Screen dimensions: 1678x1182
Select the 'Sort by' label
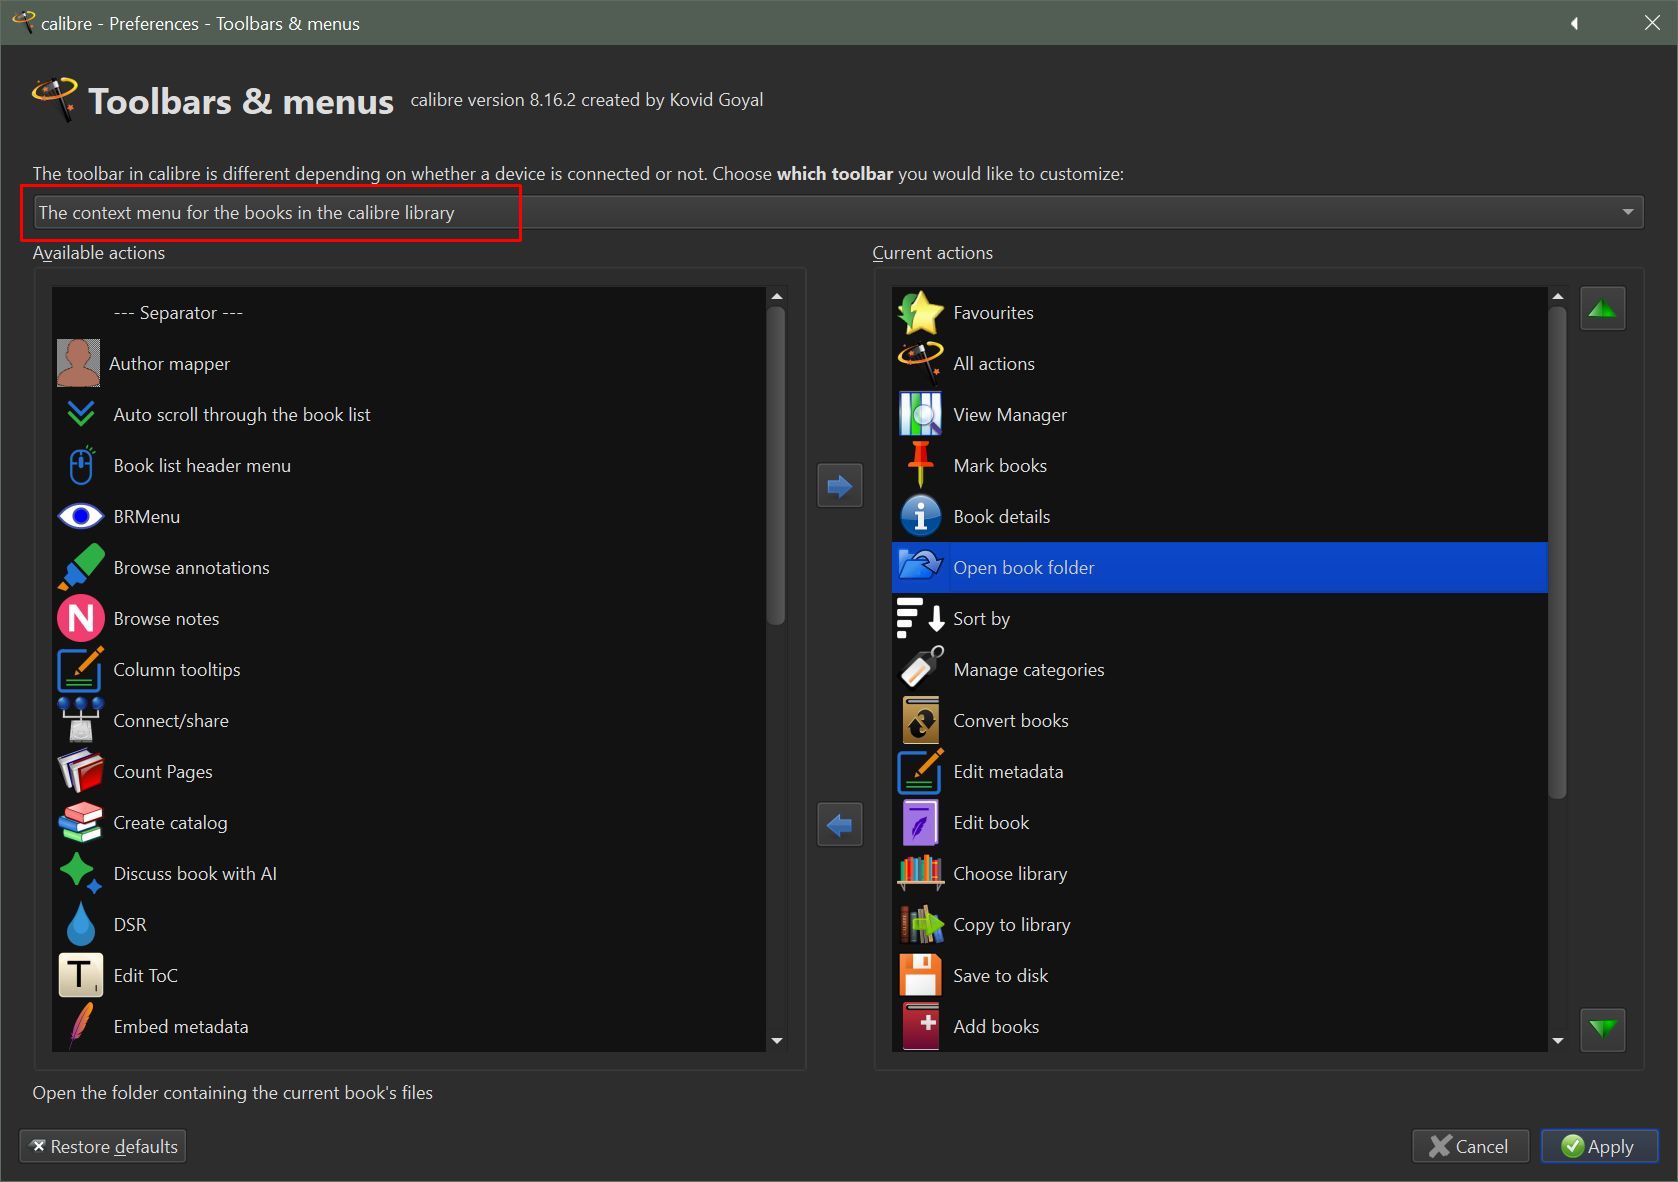pos(982,619)
